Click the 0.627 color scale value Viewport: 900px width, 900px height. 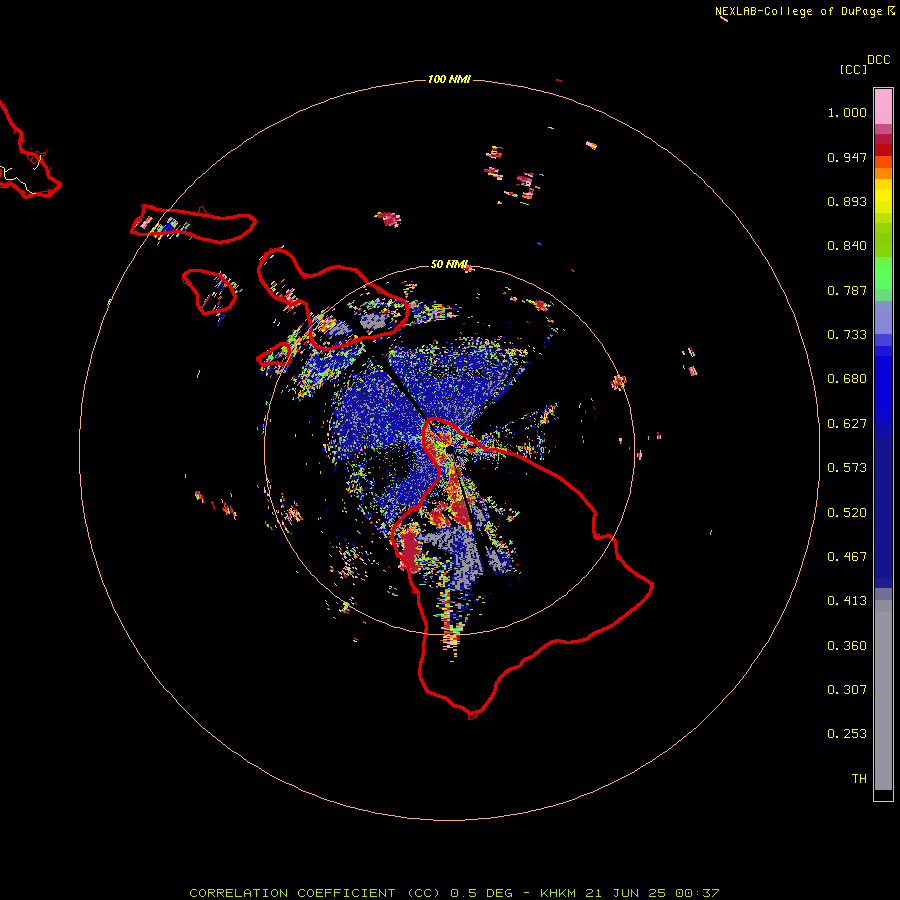(847, 424)
